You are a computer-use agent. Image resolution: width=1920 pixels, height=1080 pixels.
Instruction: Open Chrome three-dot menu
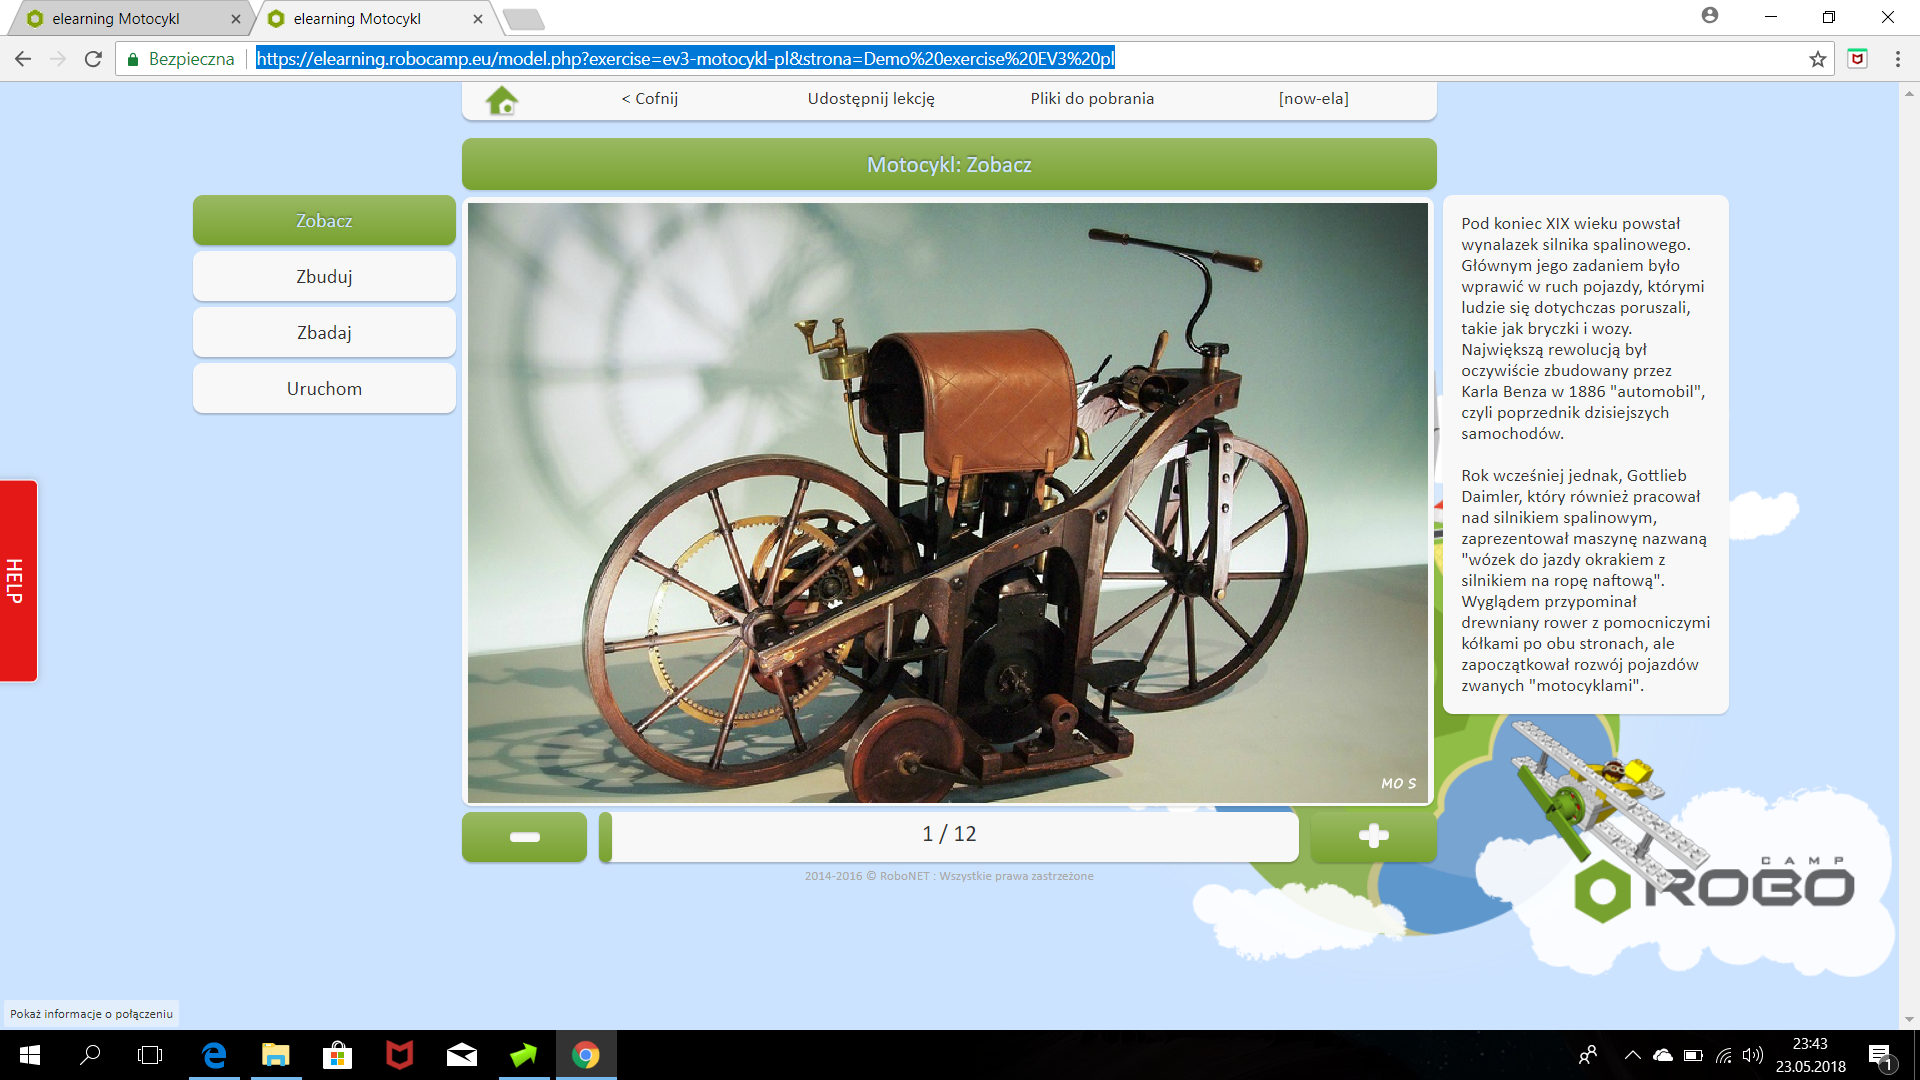[x=1897, y=59]
